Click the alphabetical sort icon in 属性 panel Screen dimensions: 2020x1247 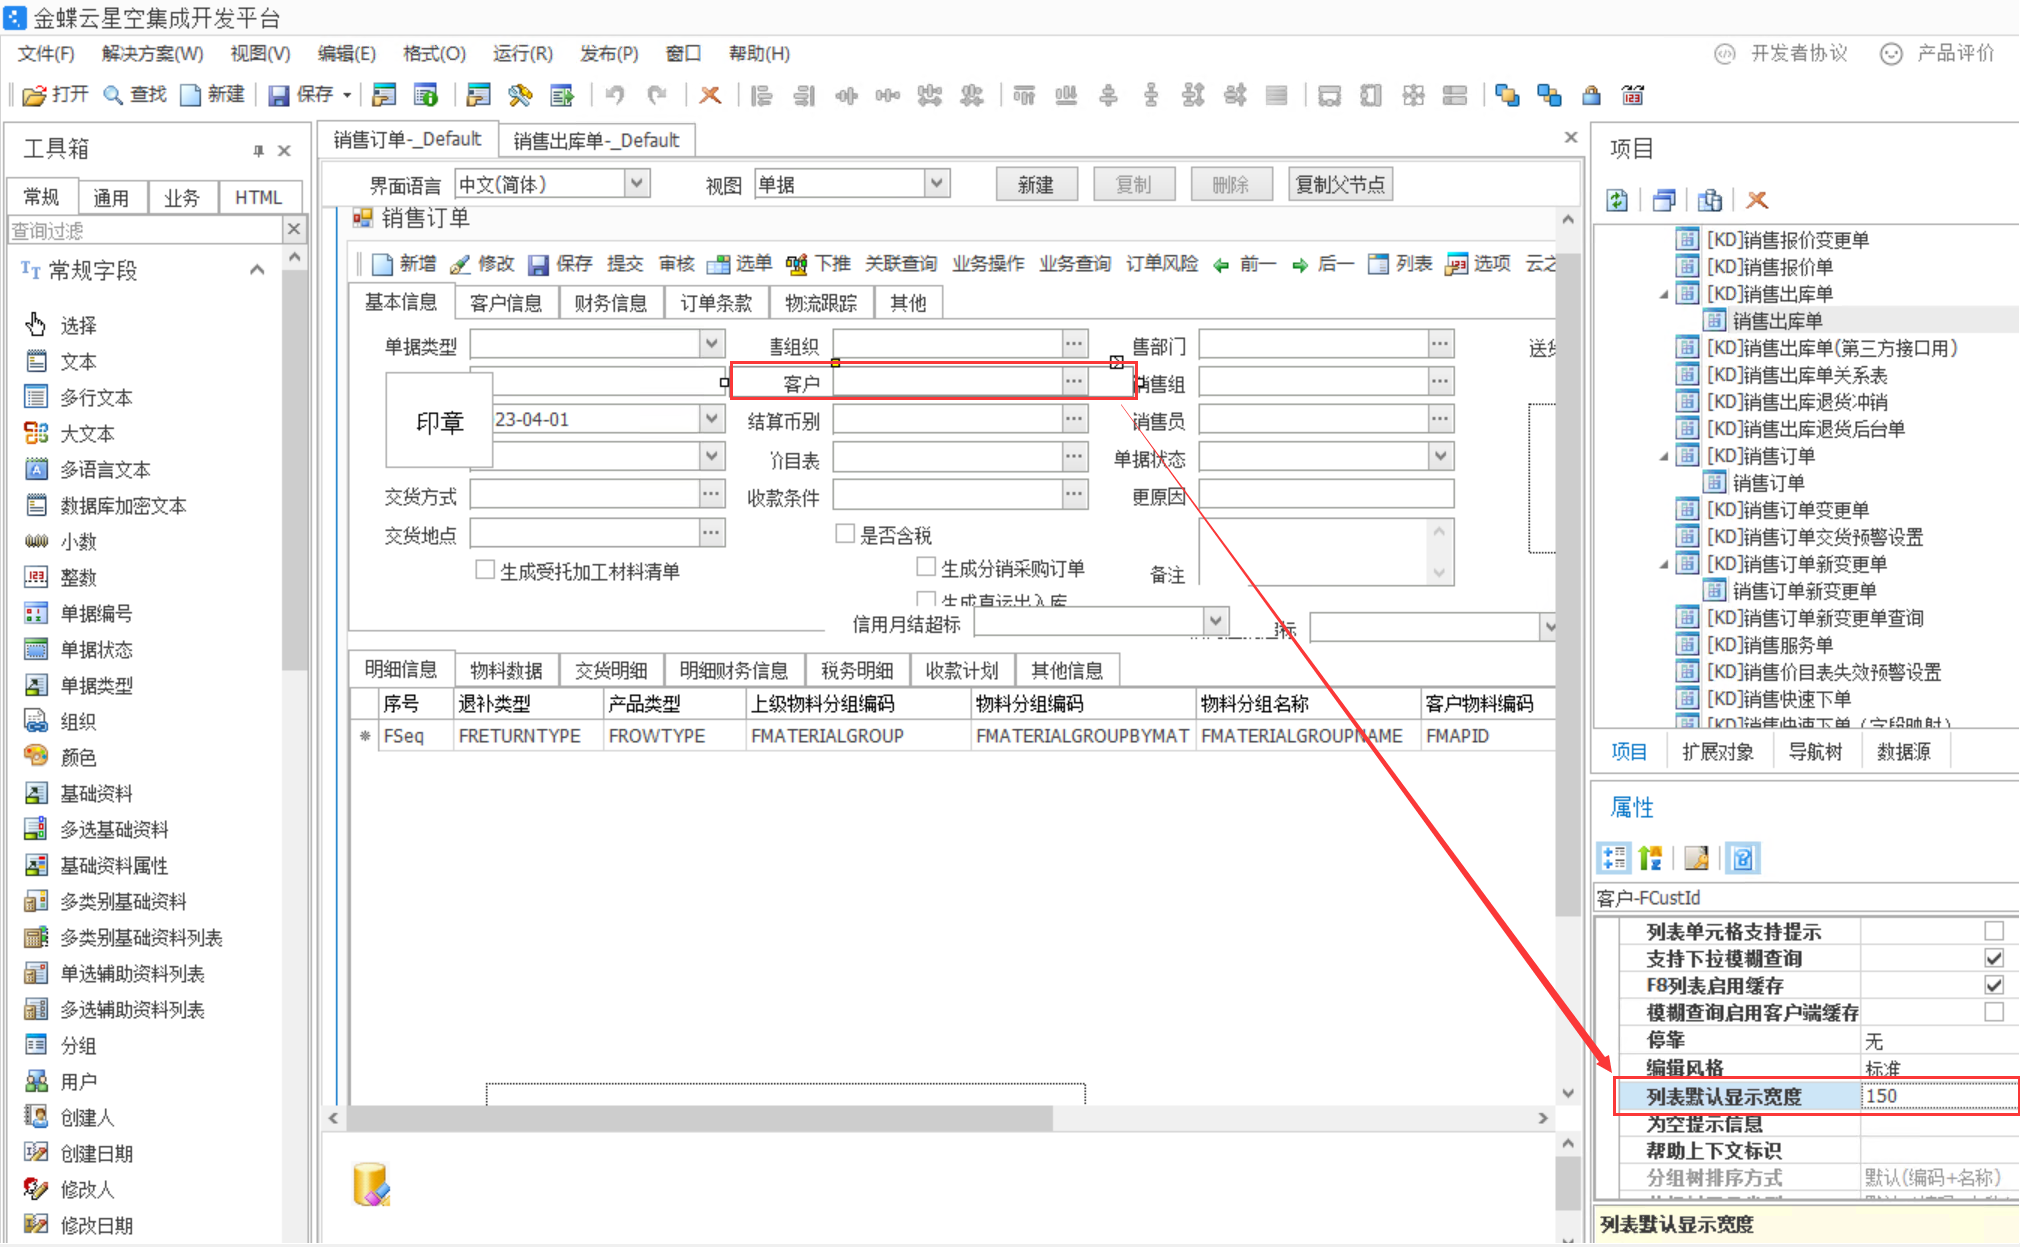1651,858
